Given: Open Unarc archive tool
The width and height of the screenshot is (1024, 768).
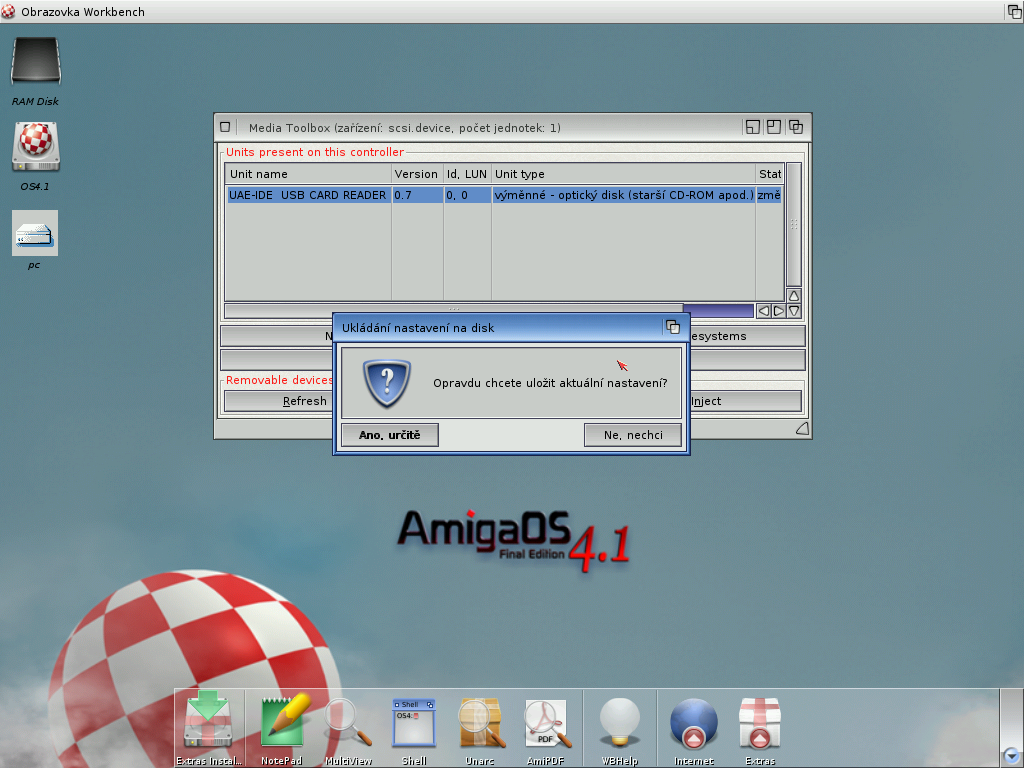Looking at the screenshot, I should tap(480, 722).
